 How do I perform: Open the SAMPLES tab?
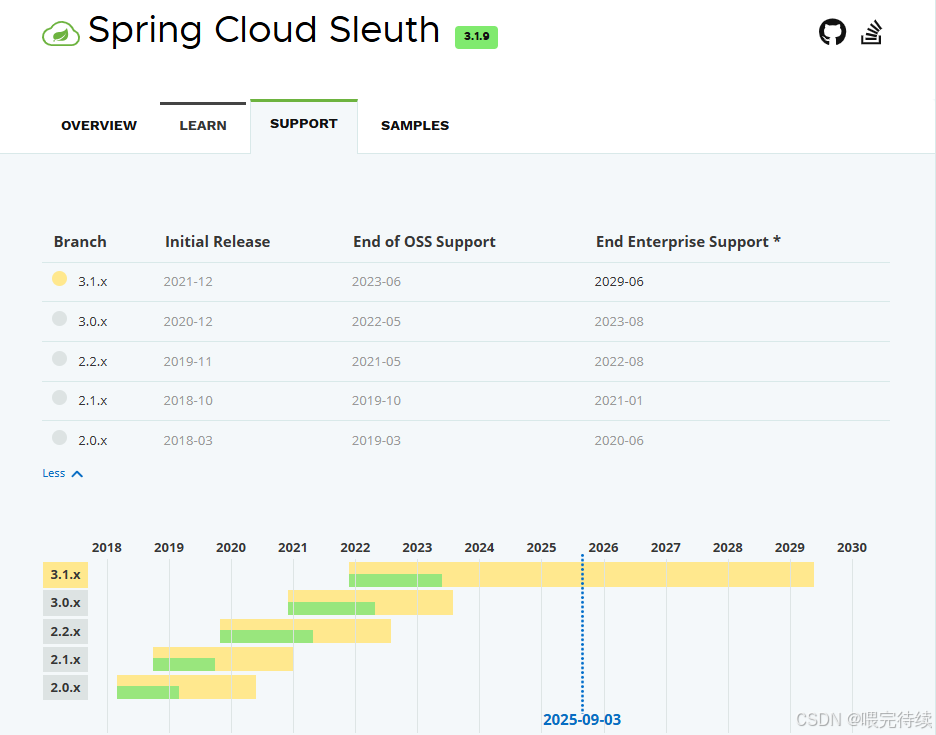pyautogui.click(x=415, y=125)
